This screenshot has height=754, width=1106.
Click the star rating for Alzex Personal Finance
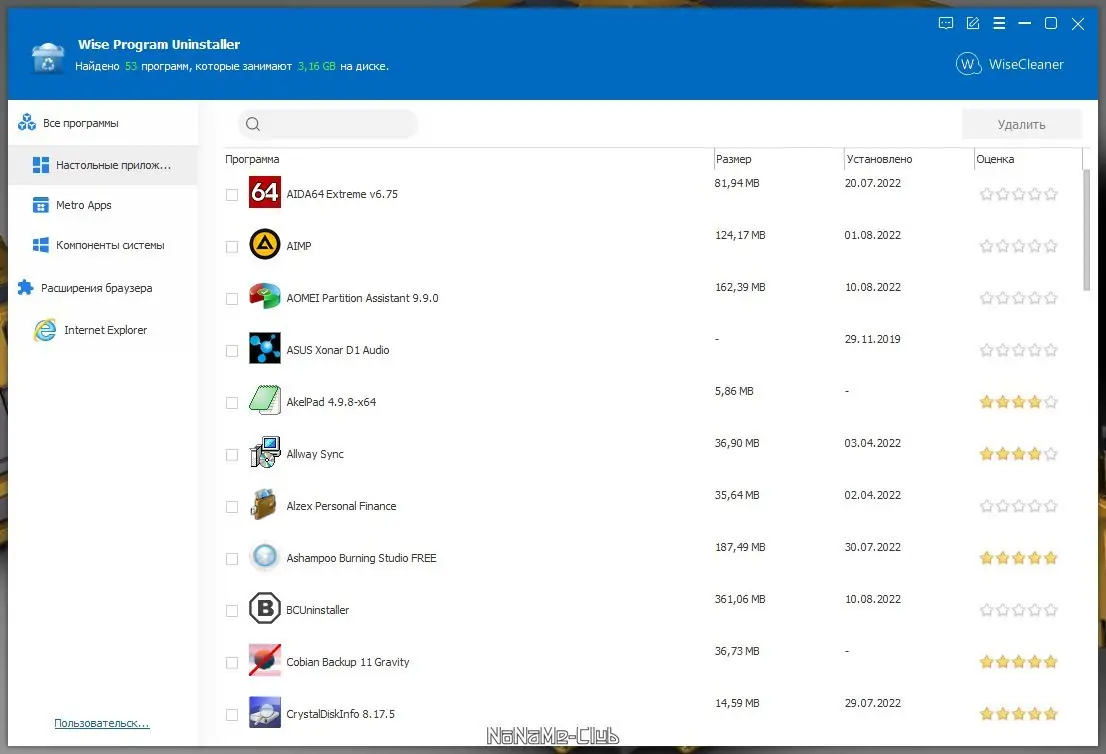tap(1019, 506)
